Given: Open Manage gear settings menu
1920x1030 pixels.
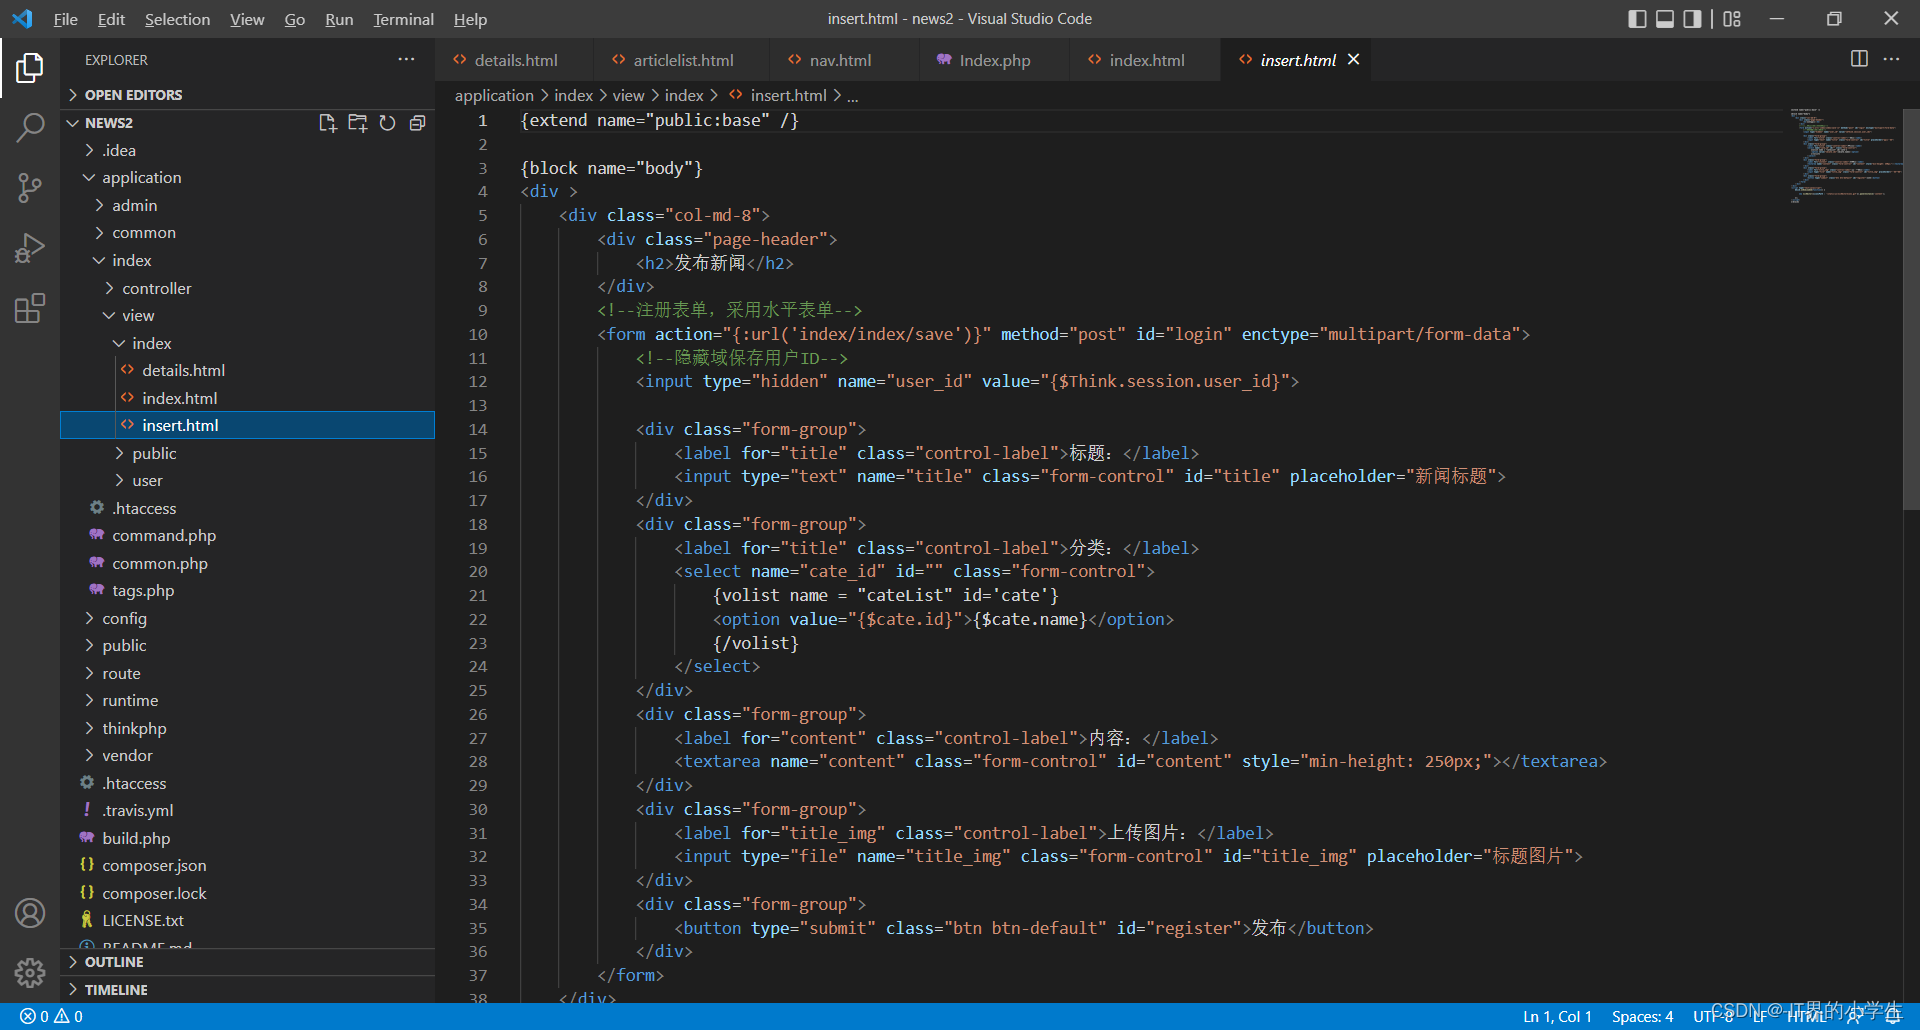Looking at the screenshot, I should point(30,972).
